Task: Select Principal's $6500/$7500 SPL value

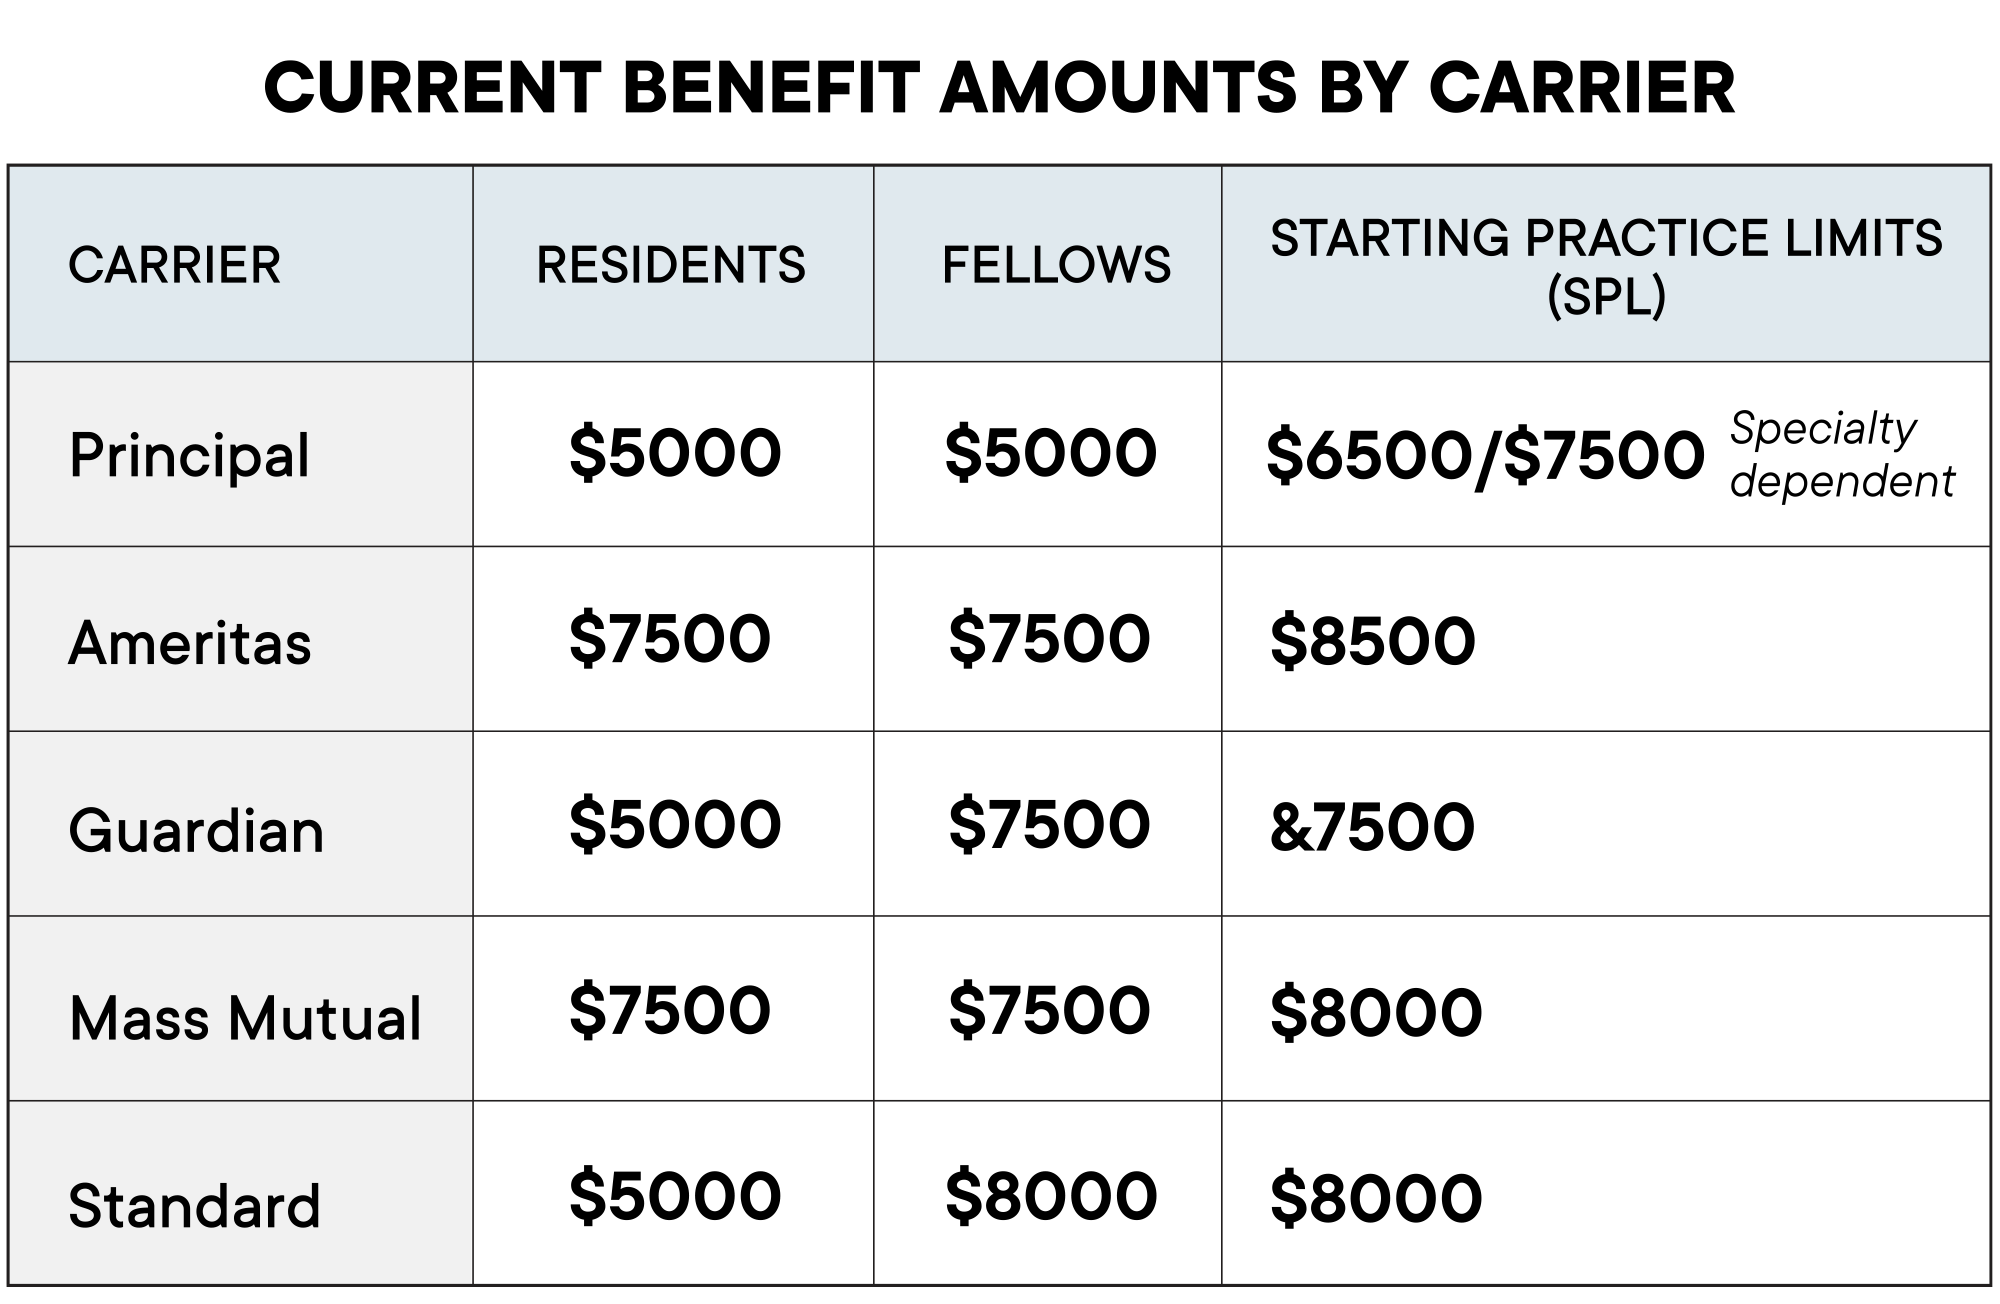Action: (x=1485, y=456)
